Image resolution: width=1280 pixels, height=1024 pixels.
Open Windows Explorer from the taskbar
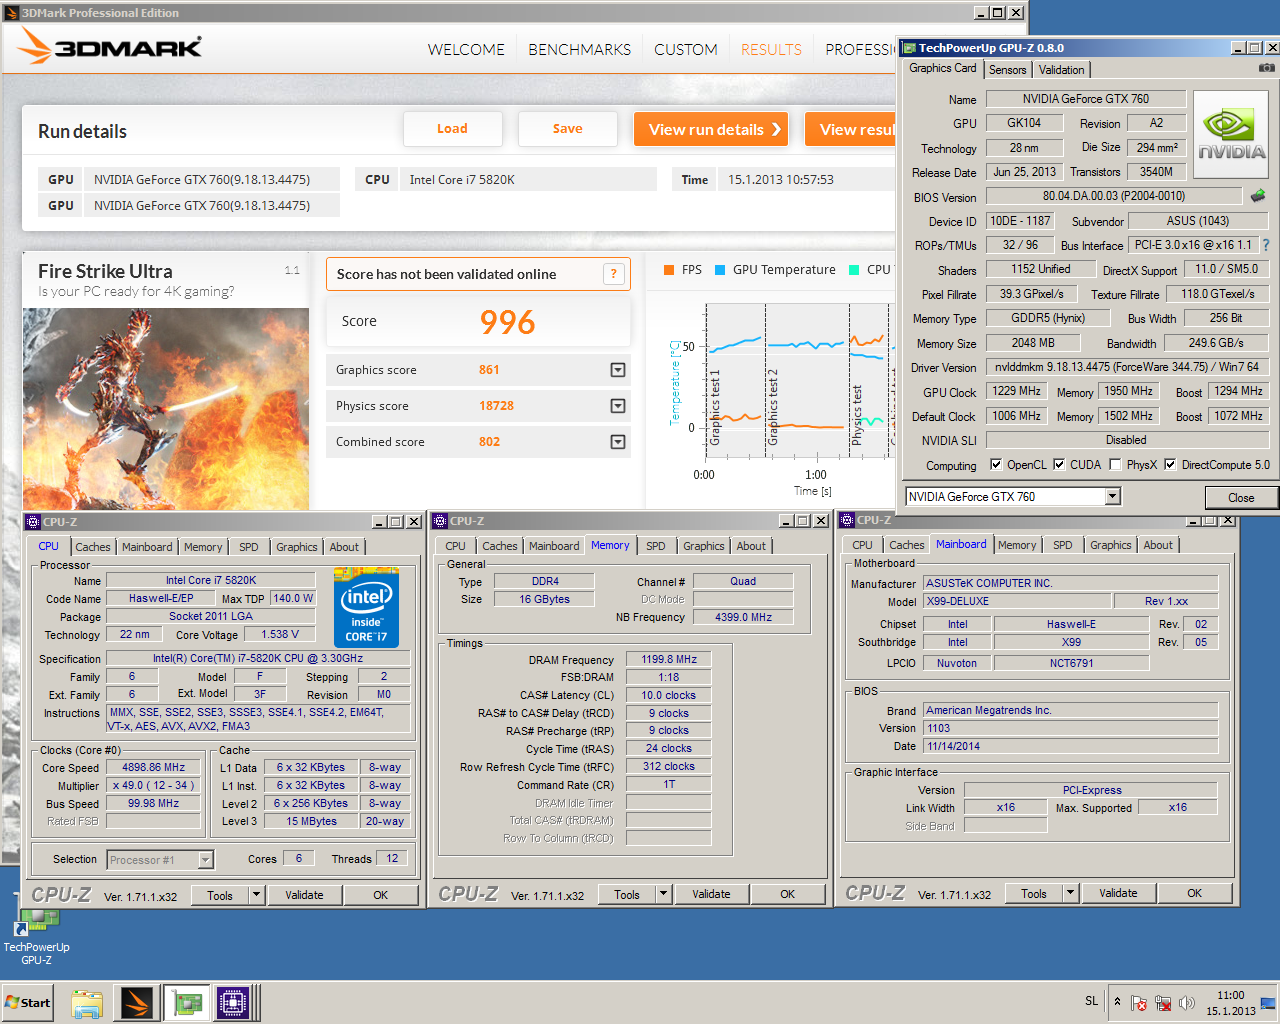(x=87, y=1003)
